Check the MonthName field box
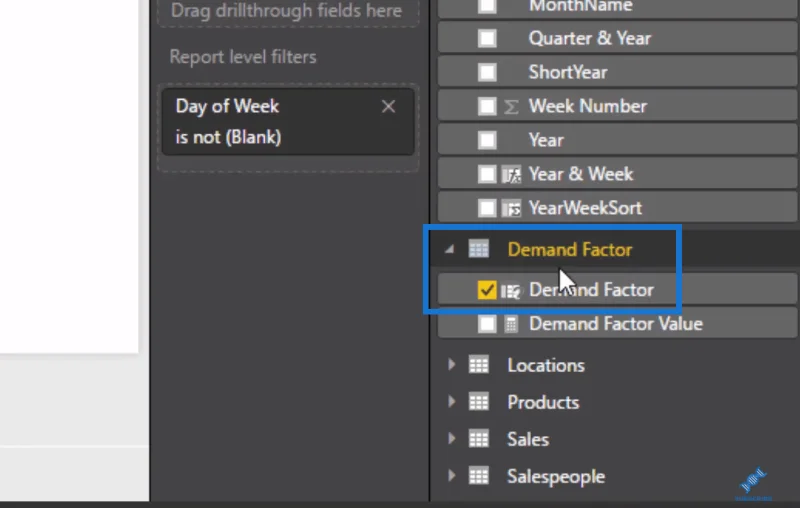The width and height of the screenshot is (800, 508). click(x=487, y=6)
